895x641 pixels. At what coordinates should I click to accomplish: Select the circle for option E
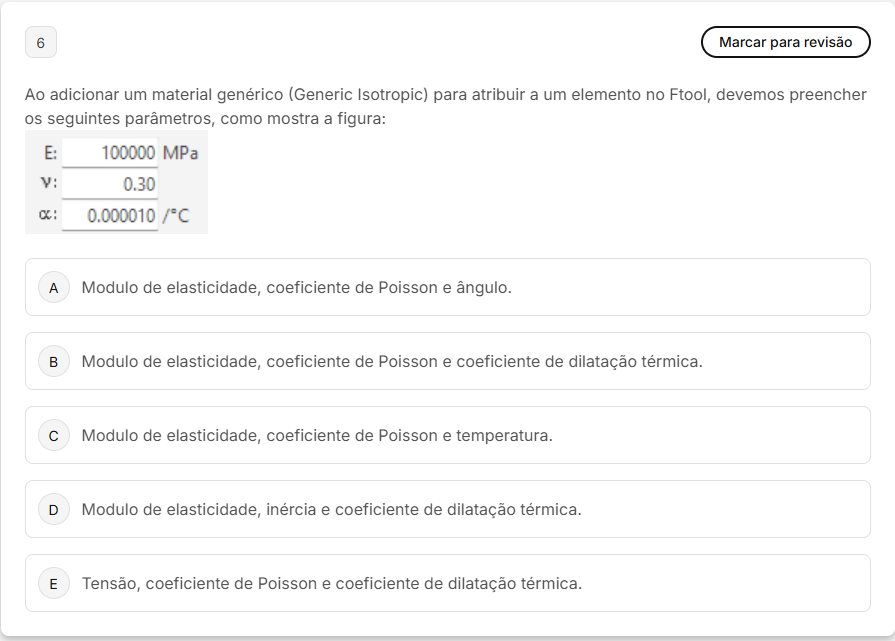54,583
